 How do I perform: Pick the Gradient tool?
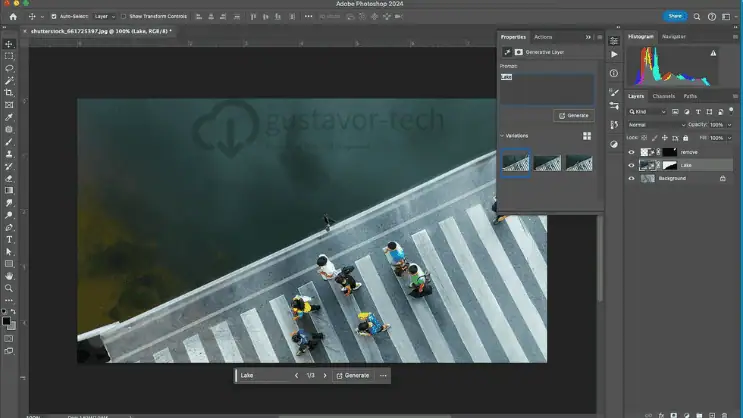point(9,191)
